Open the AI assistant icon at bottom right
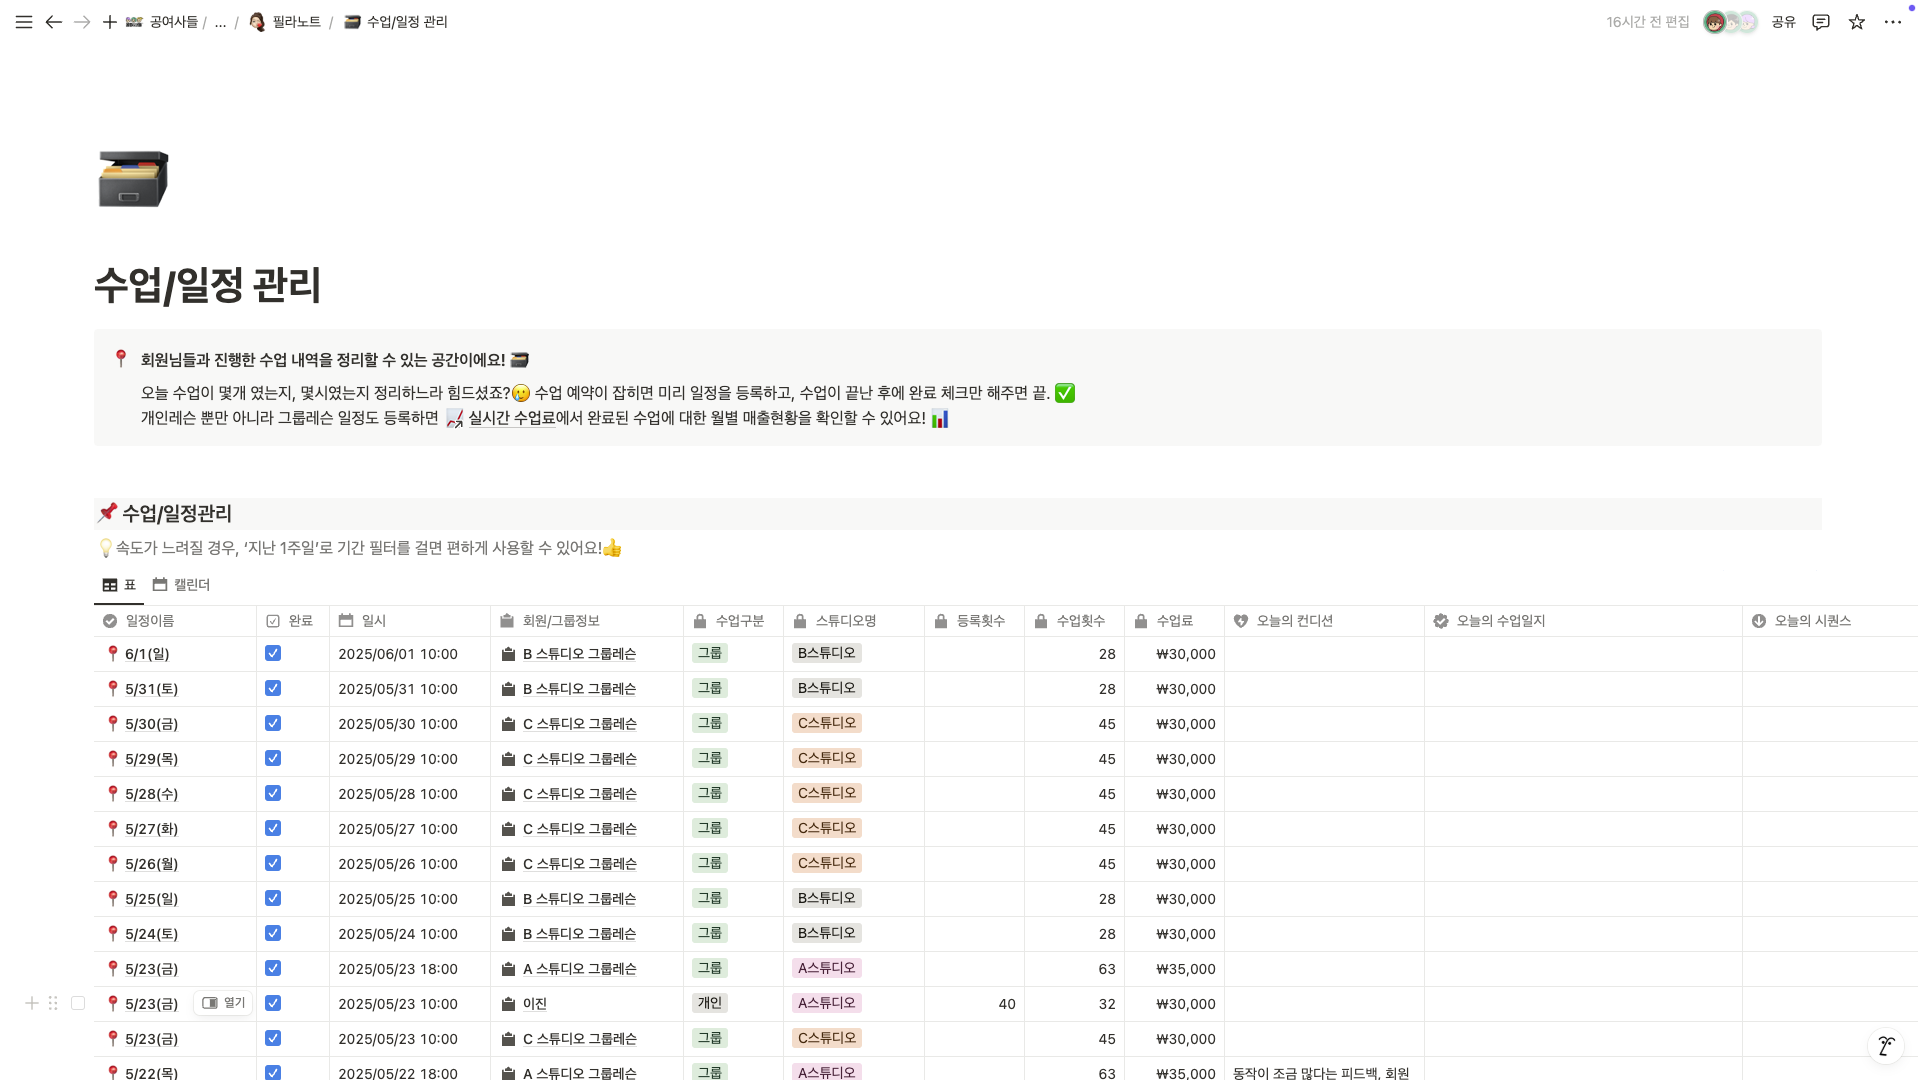 1886,1046
